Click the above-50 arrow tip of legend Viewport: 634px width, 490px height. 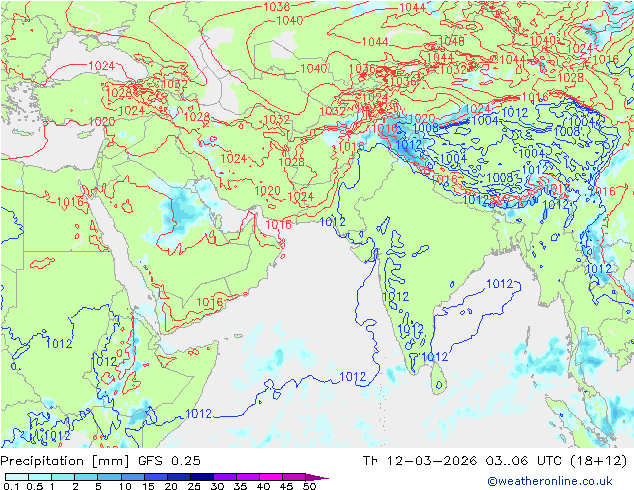coord(317,477)
